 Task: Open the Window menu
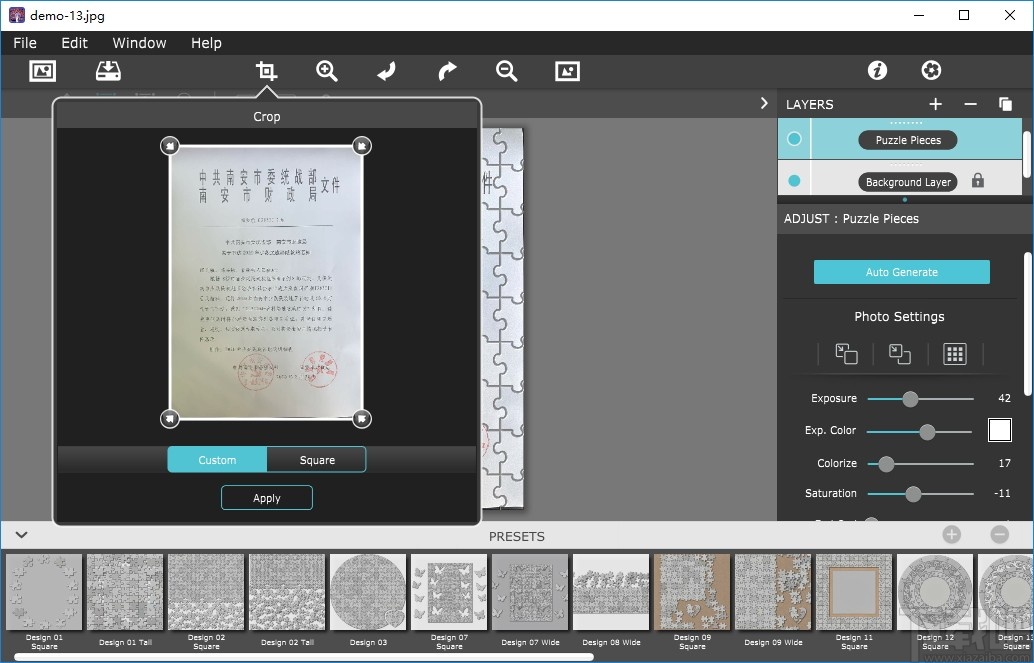point(139,43)
